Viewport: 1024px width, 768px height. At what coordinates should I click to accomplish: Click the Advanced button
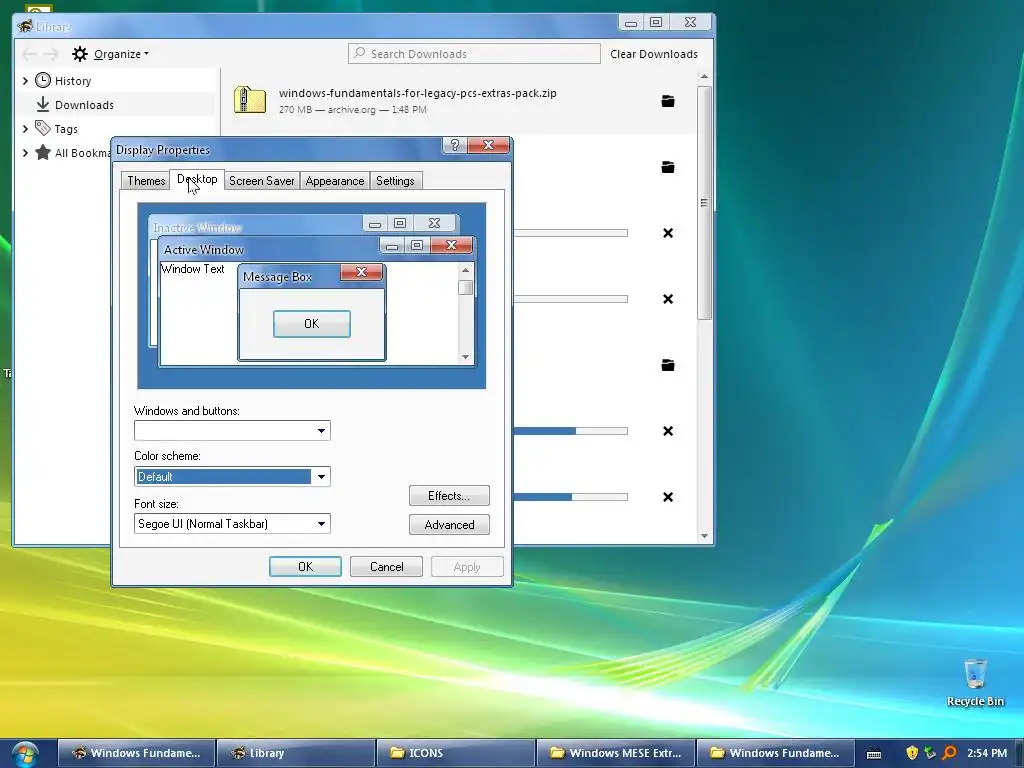pyautogui.click(x=449, y=524)
